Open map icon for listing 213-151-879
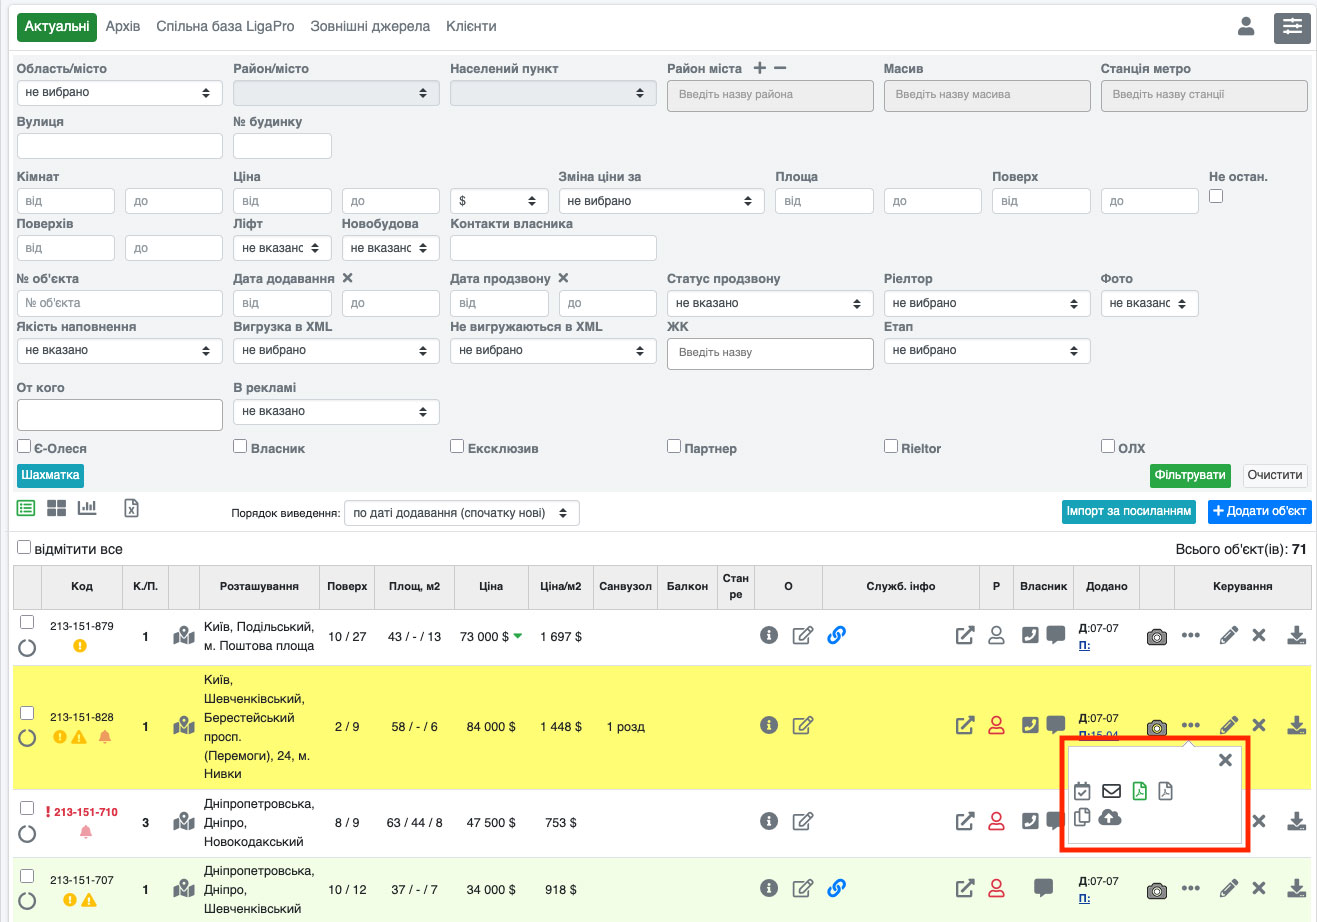This screenshot has height=922, width=1317. pos(184,636)
